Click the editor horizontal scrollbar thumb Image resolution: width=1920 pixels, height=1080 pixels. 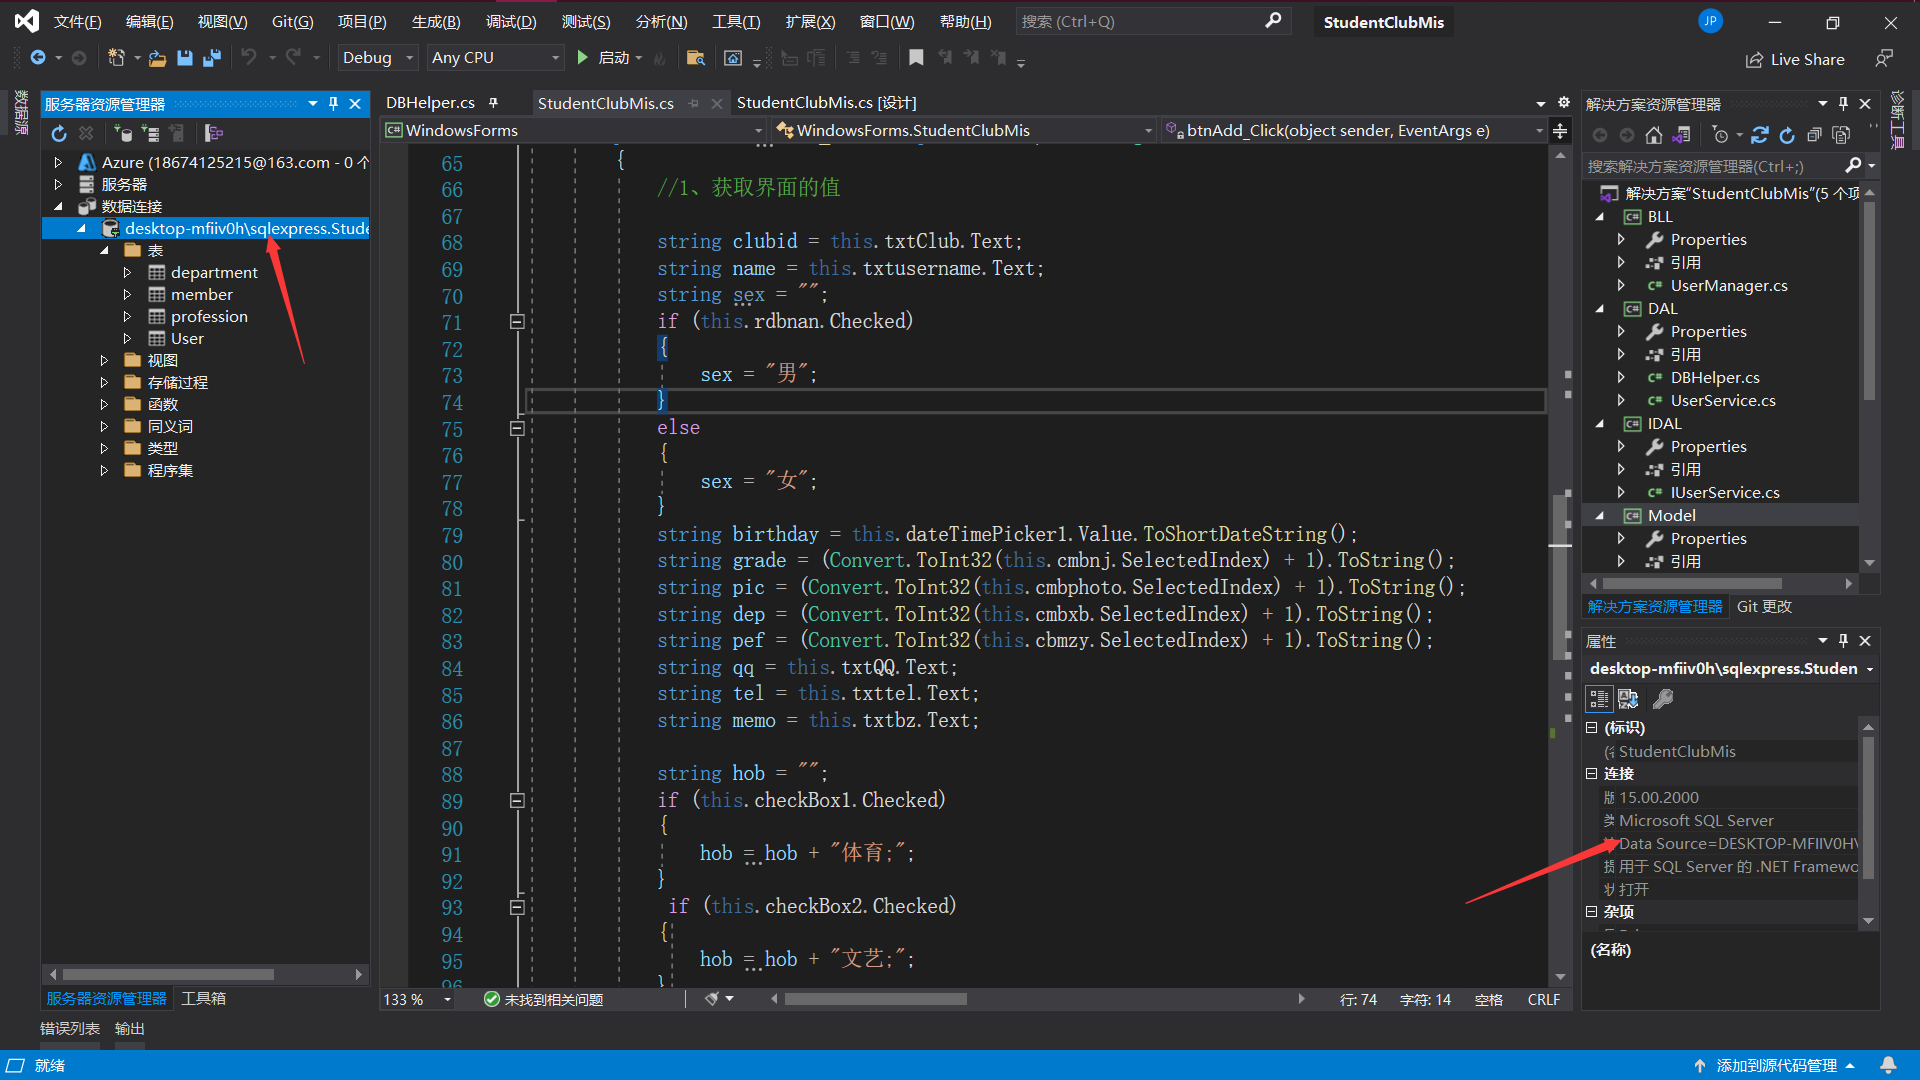(x=875, y=999)
